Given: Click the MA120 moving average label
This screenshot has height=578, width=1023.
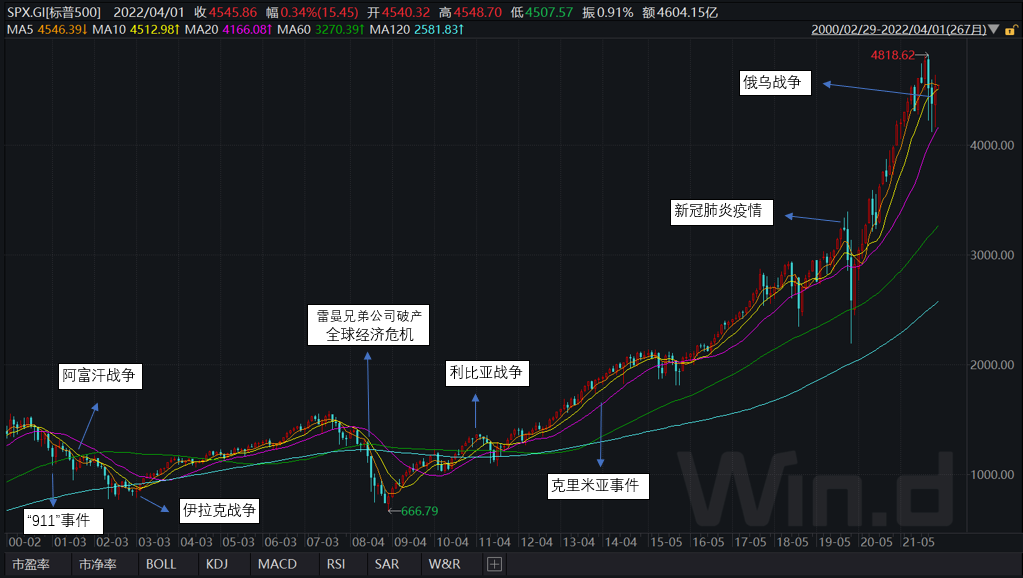Looking at the screenshot, I should 389,31.
